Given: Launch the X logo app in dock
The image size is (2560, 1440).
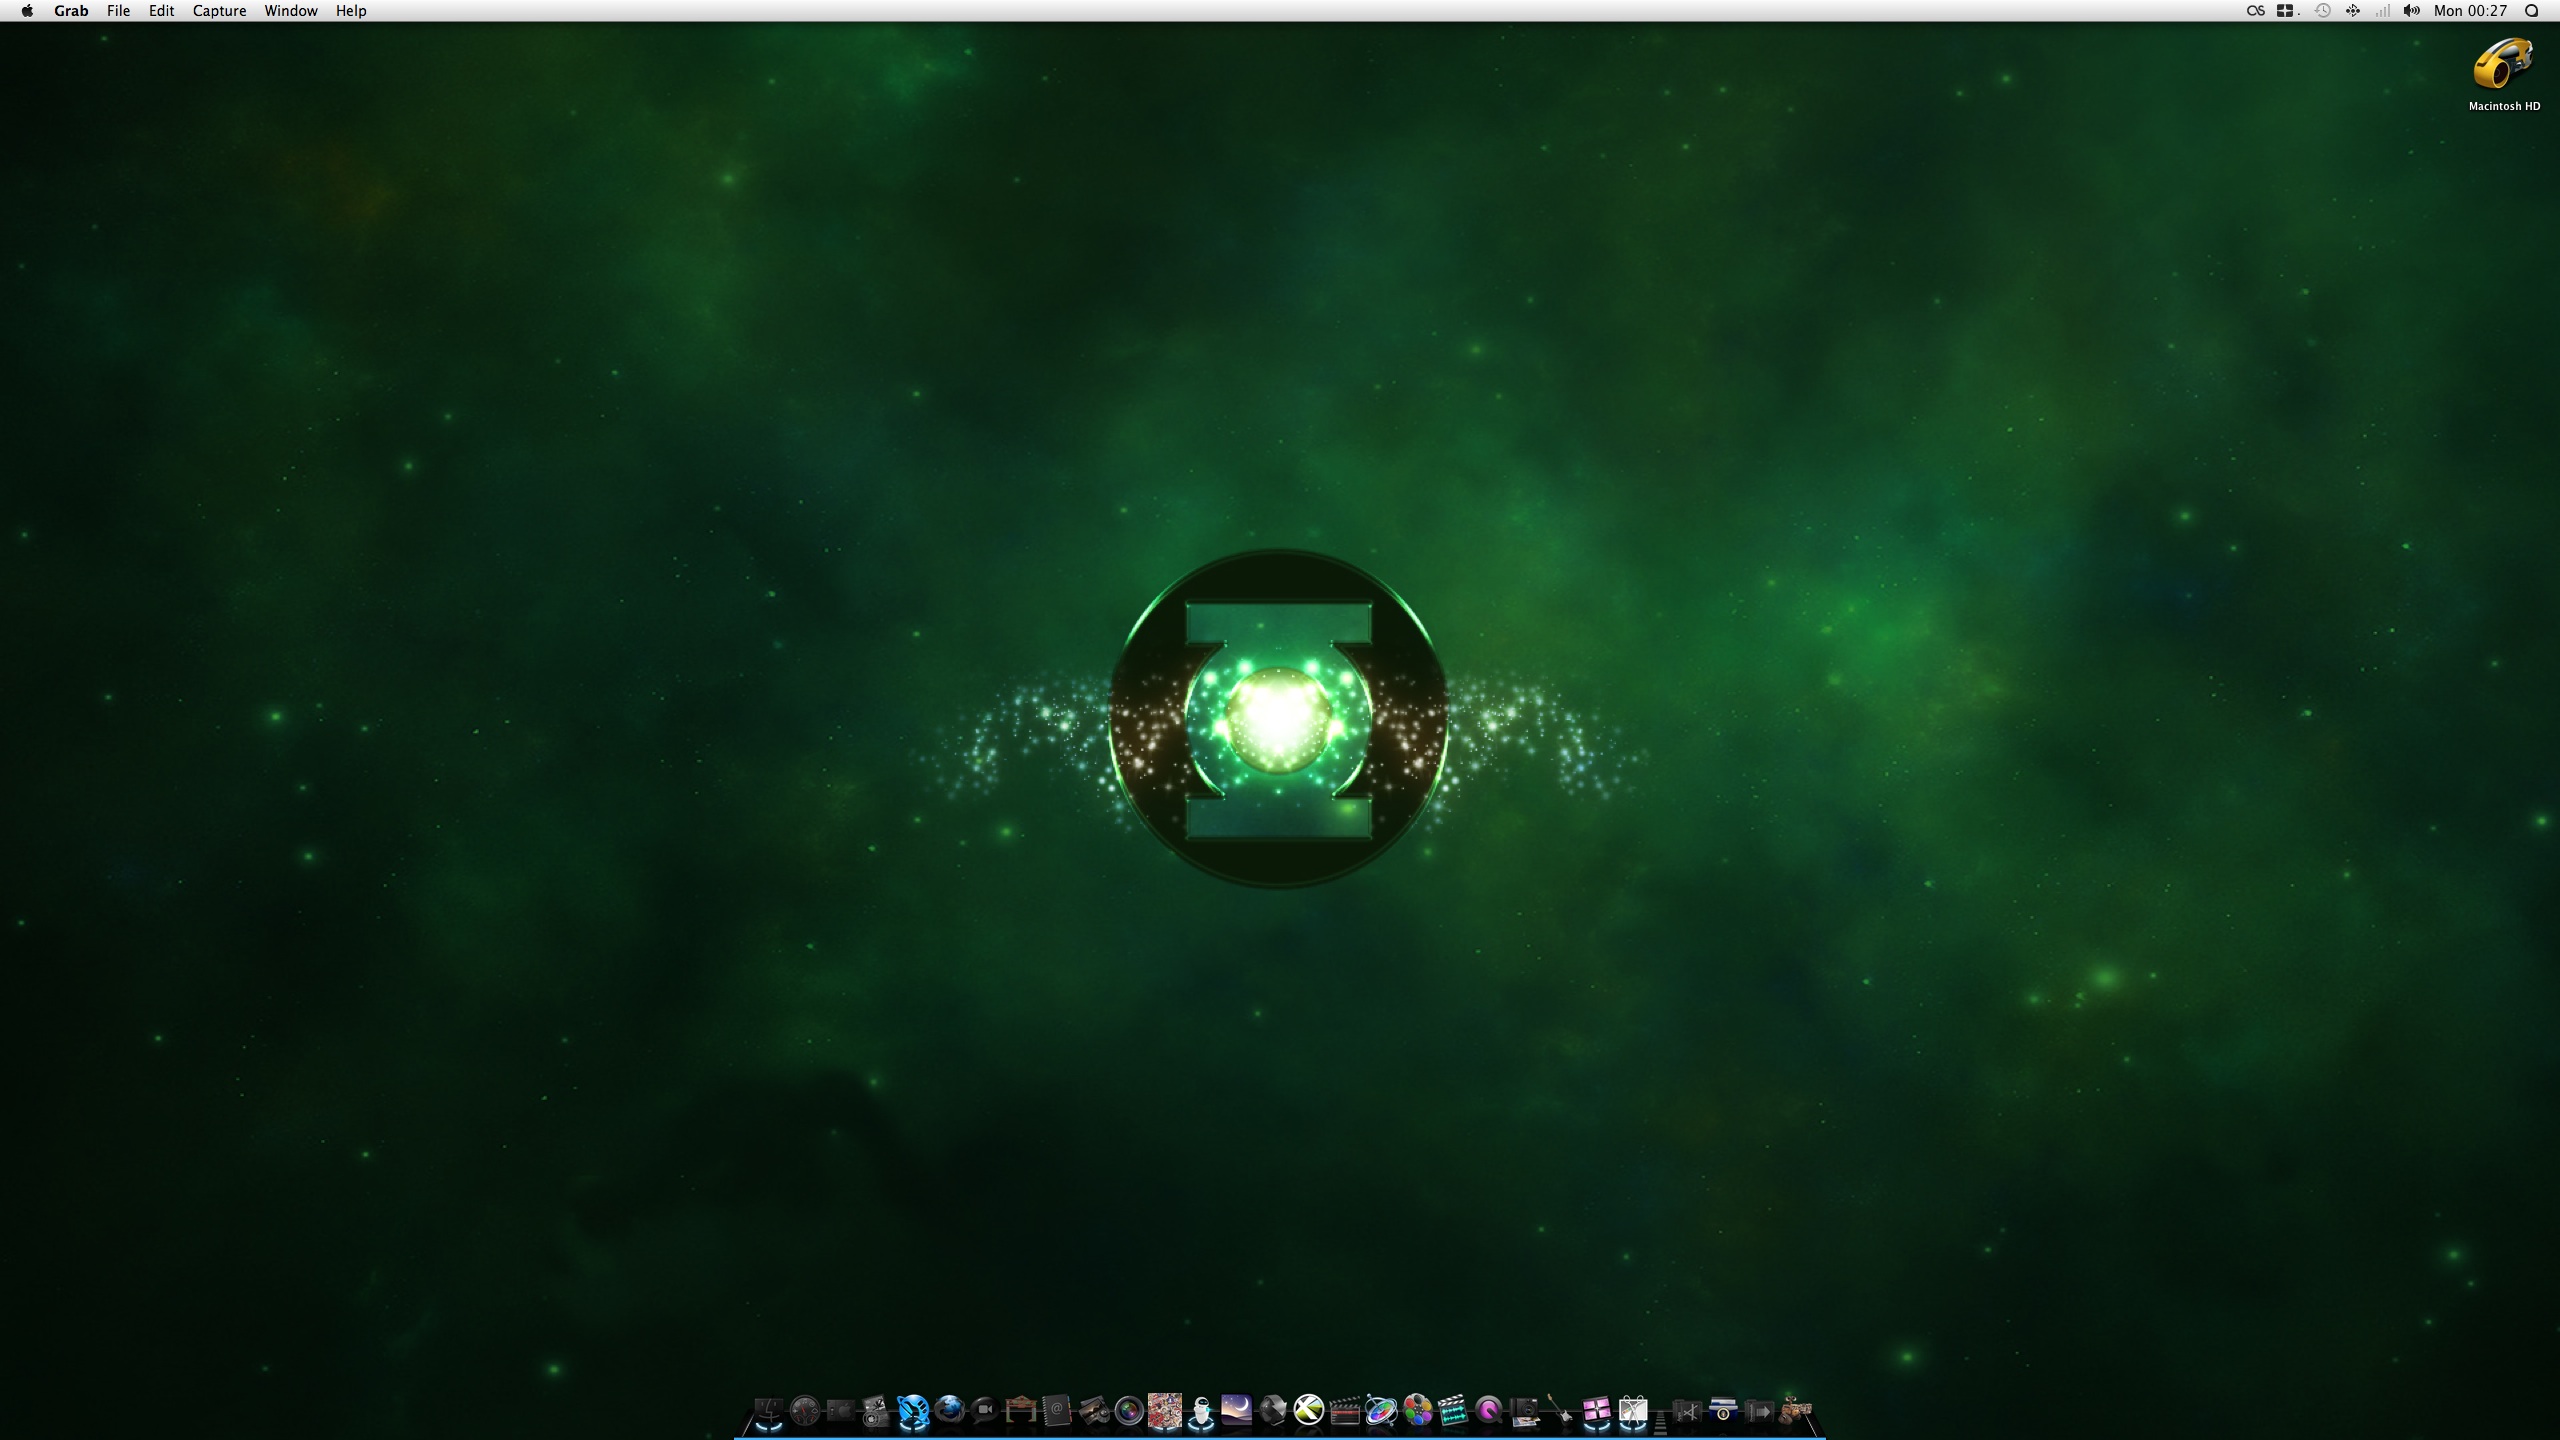Looking at the screenshot, I should click(1308, 1410).
